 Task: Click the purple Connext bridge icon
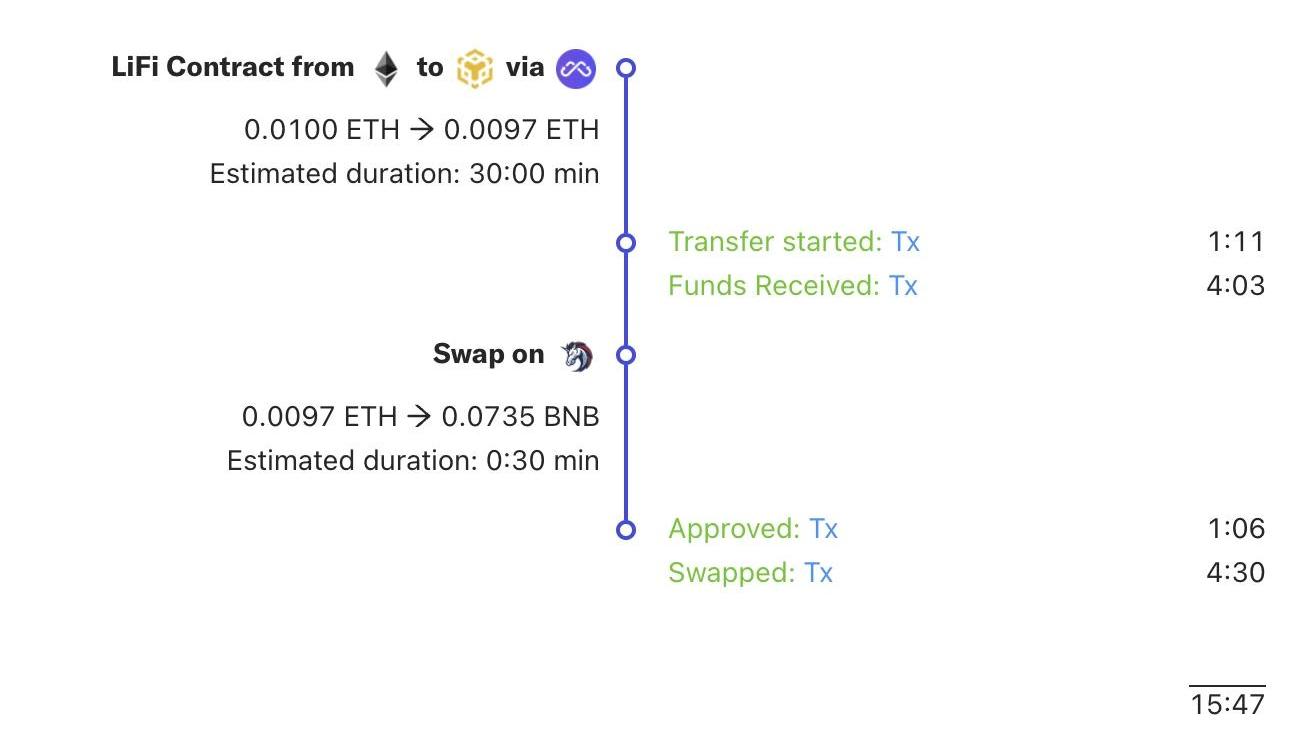576,69
